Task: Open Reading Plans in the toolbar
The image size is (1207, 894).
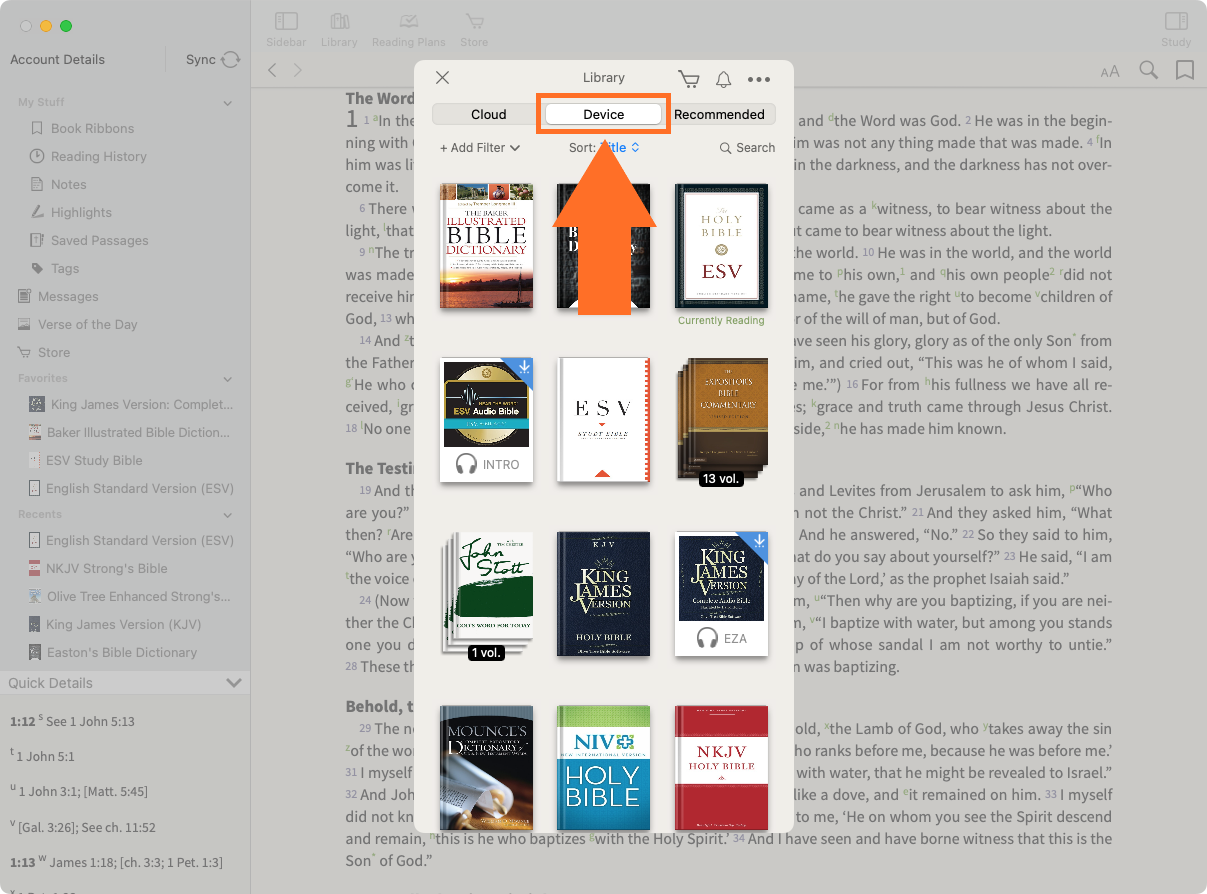Action: coord(408,29)
